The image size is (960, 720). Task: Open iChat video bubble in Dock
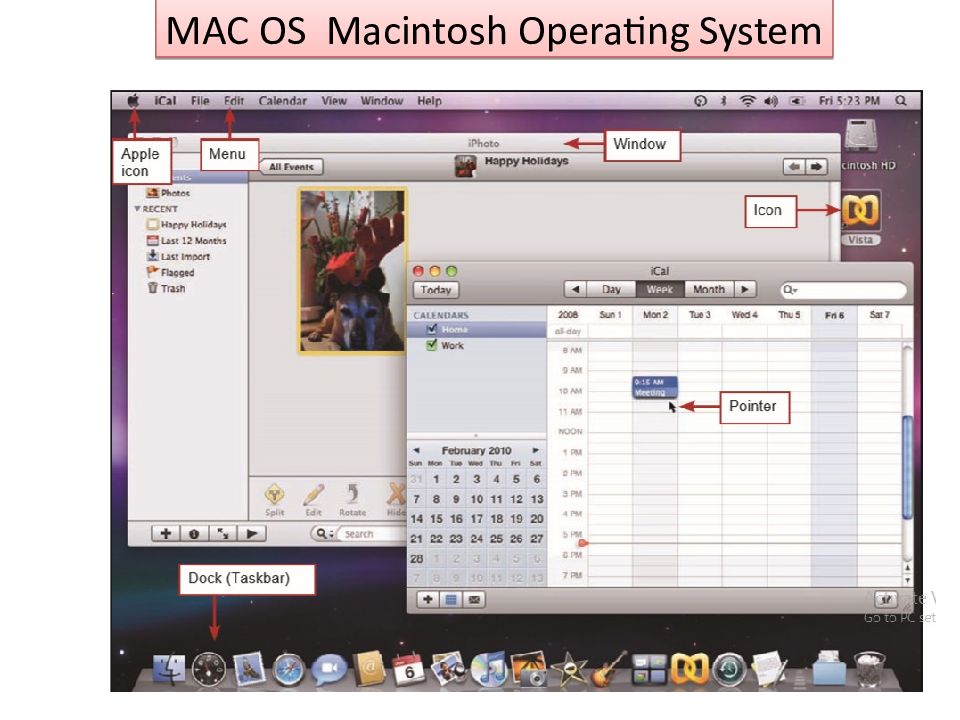point(329,669)
